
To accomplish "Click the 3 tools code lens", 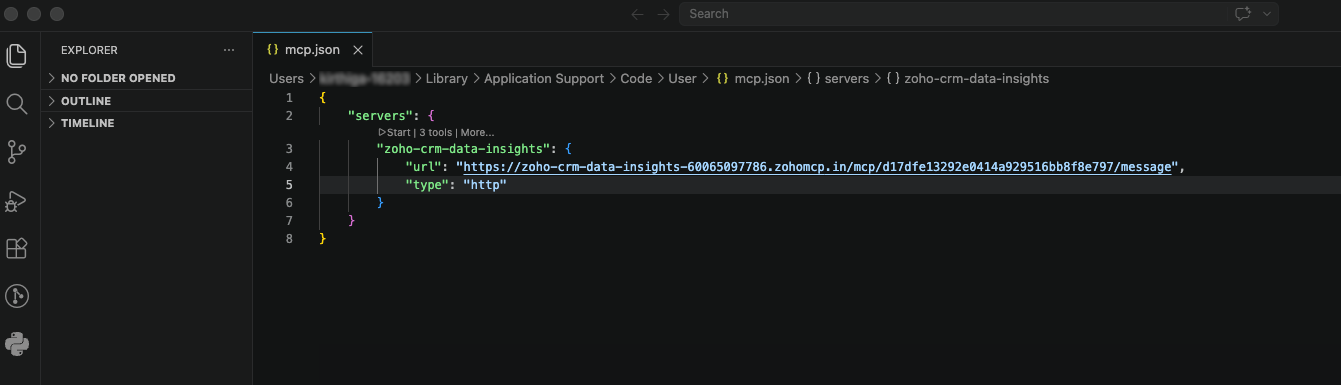I will click(436, 133).
